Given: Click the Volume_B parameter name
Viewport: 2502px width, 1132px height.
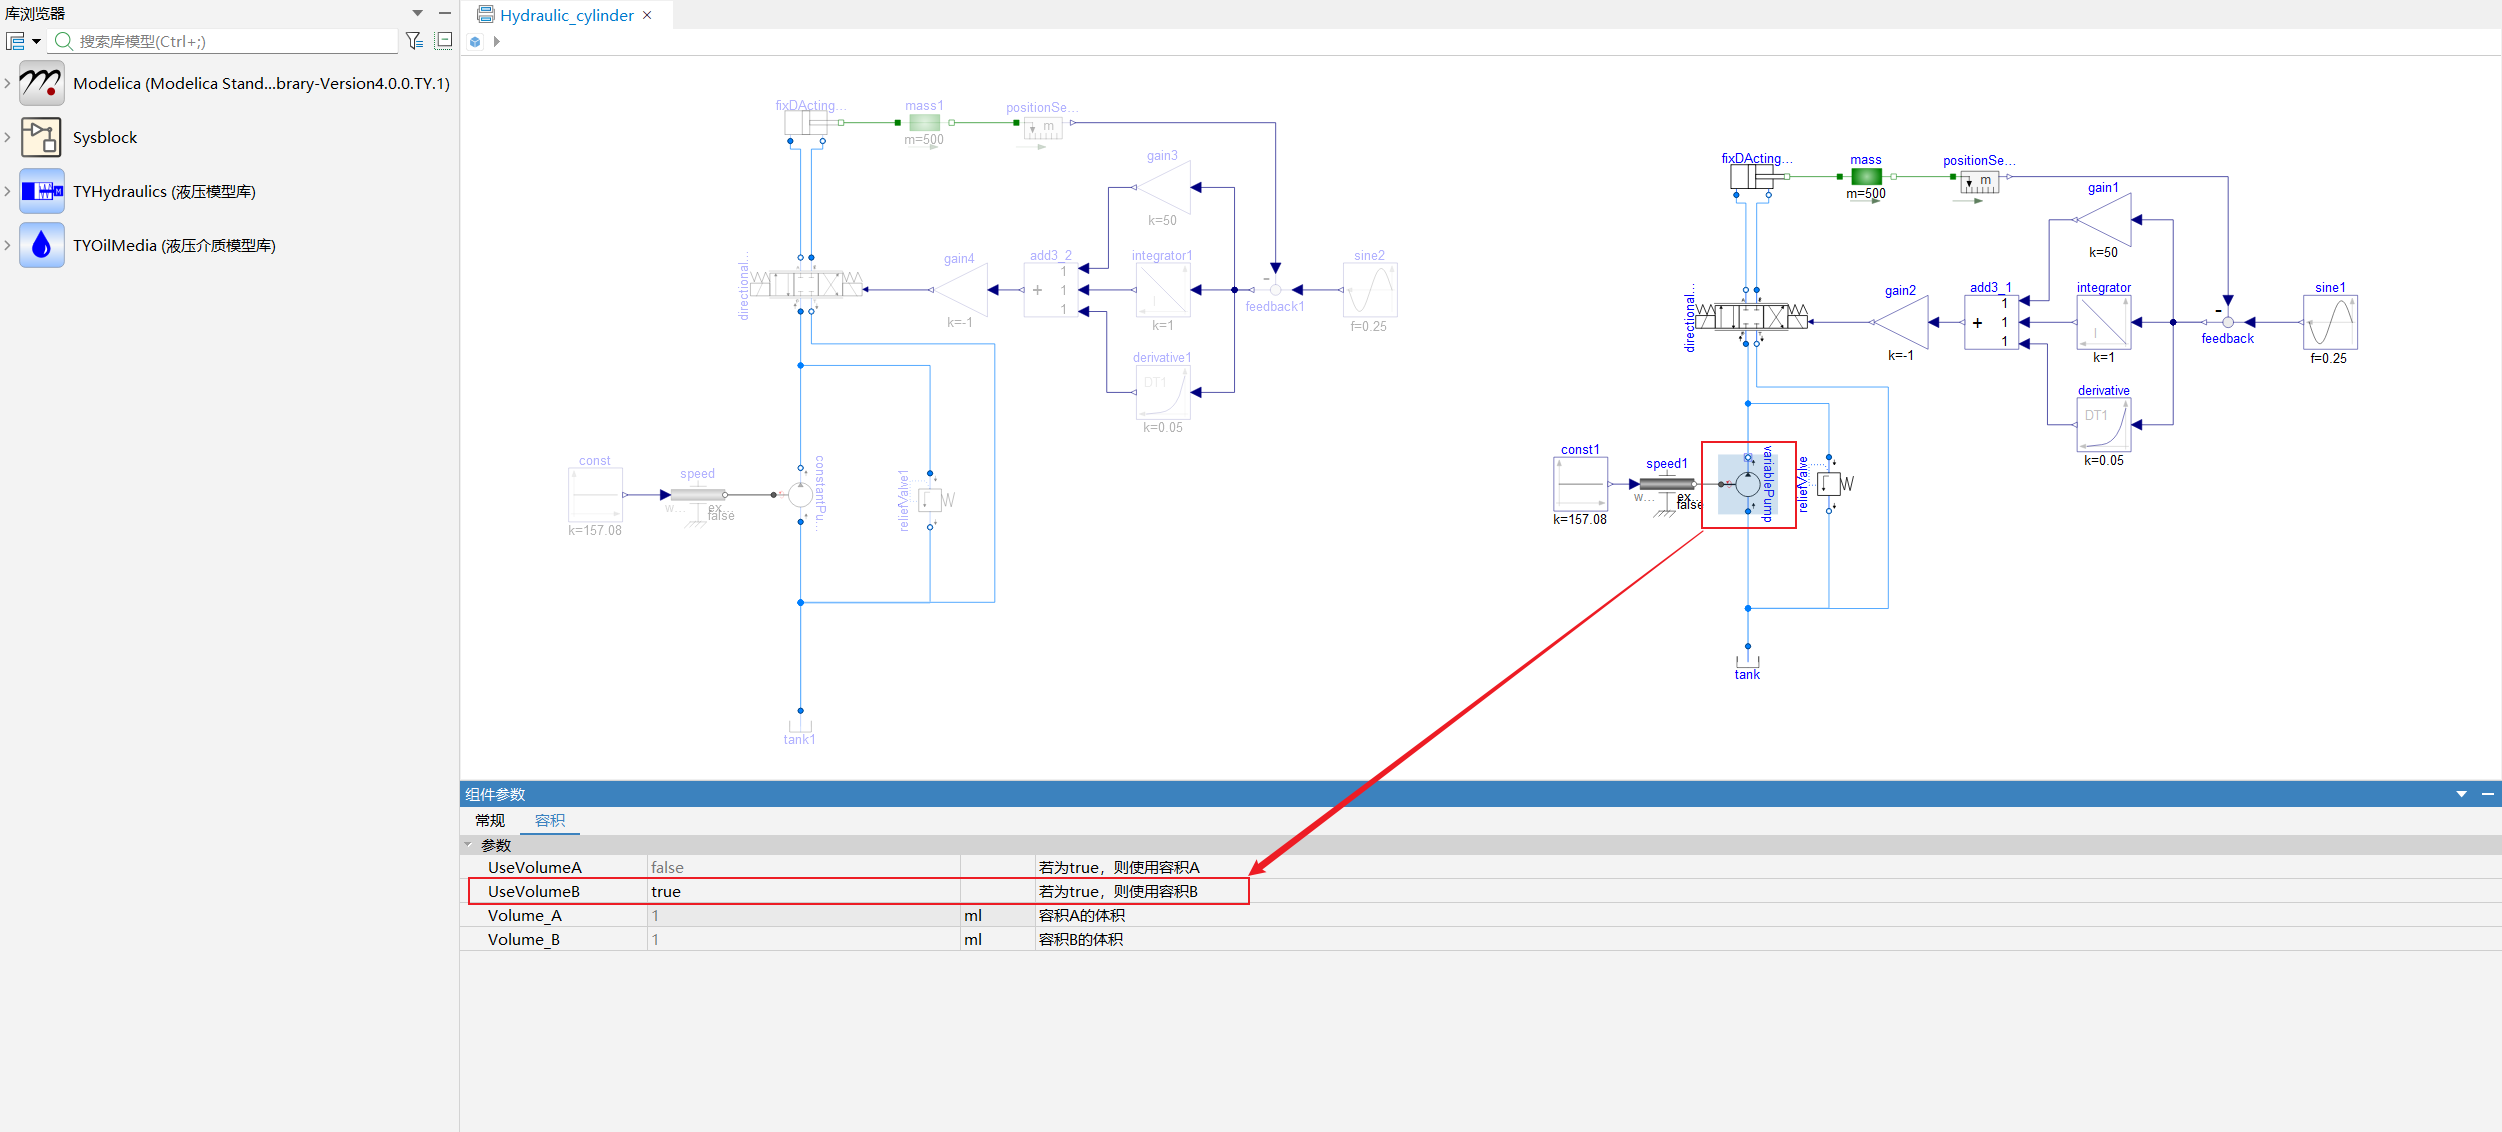Looking at the screenshot, I should pos(524,939).
